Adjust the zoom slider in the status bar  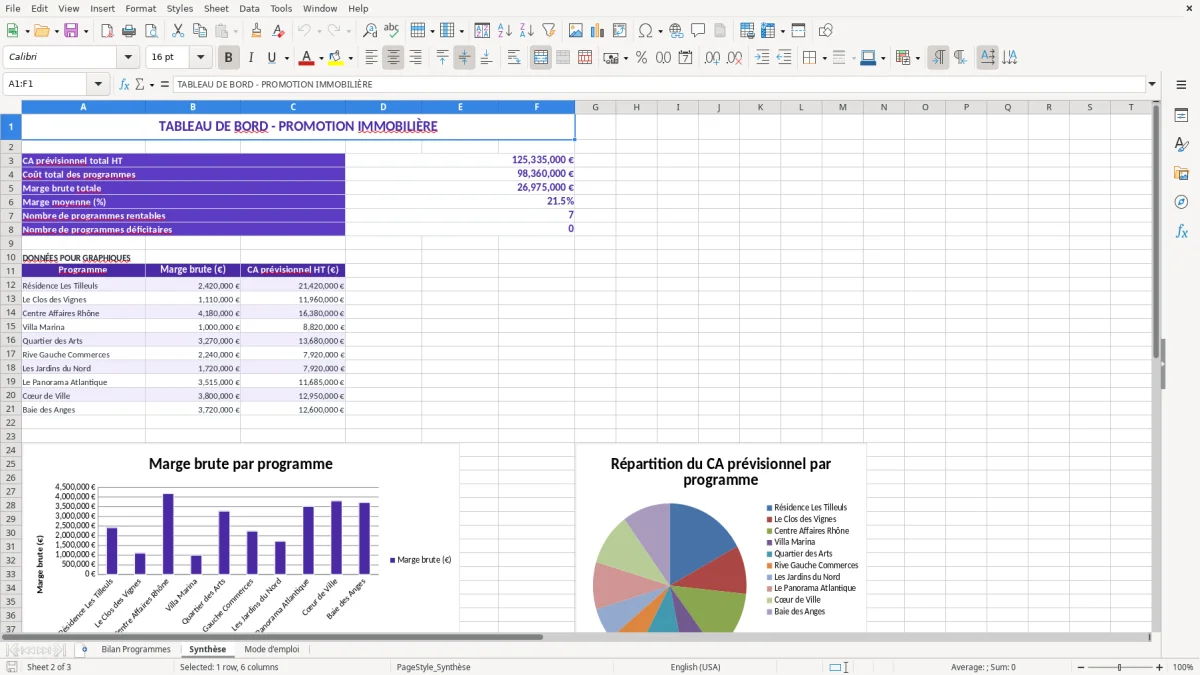tap(1119, 667)
